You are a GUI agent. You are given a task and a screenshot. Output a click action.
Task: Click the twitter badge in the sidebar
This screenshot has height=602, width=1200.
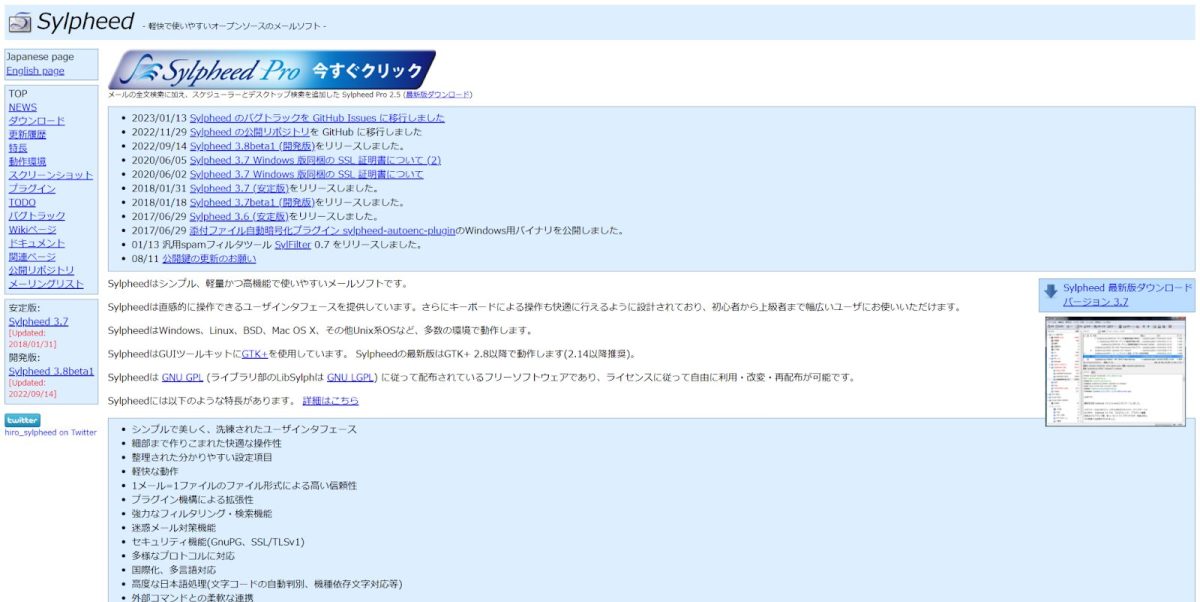tap(23, 420)
